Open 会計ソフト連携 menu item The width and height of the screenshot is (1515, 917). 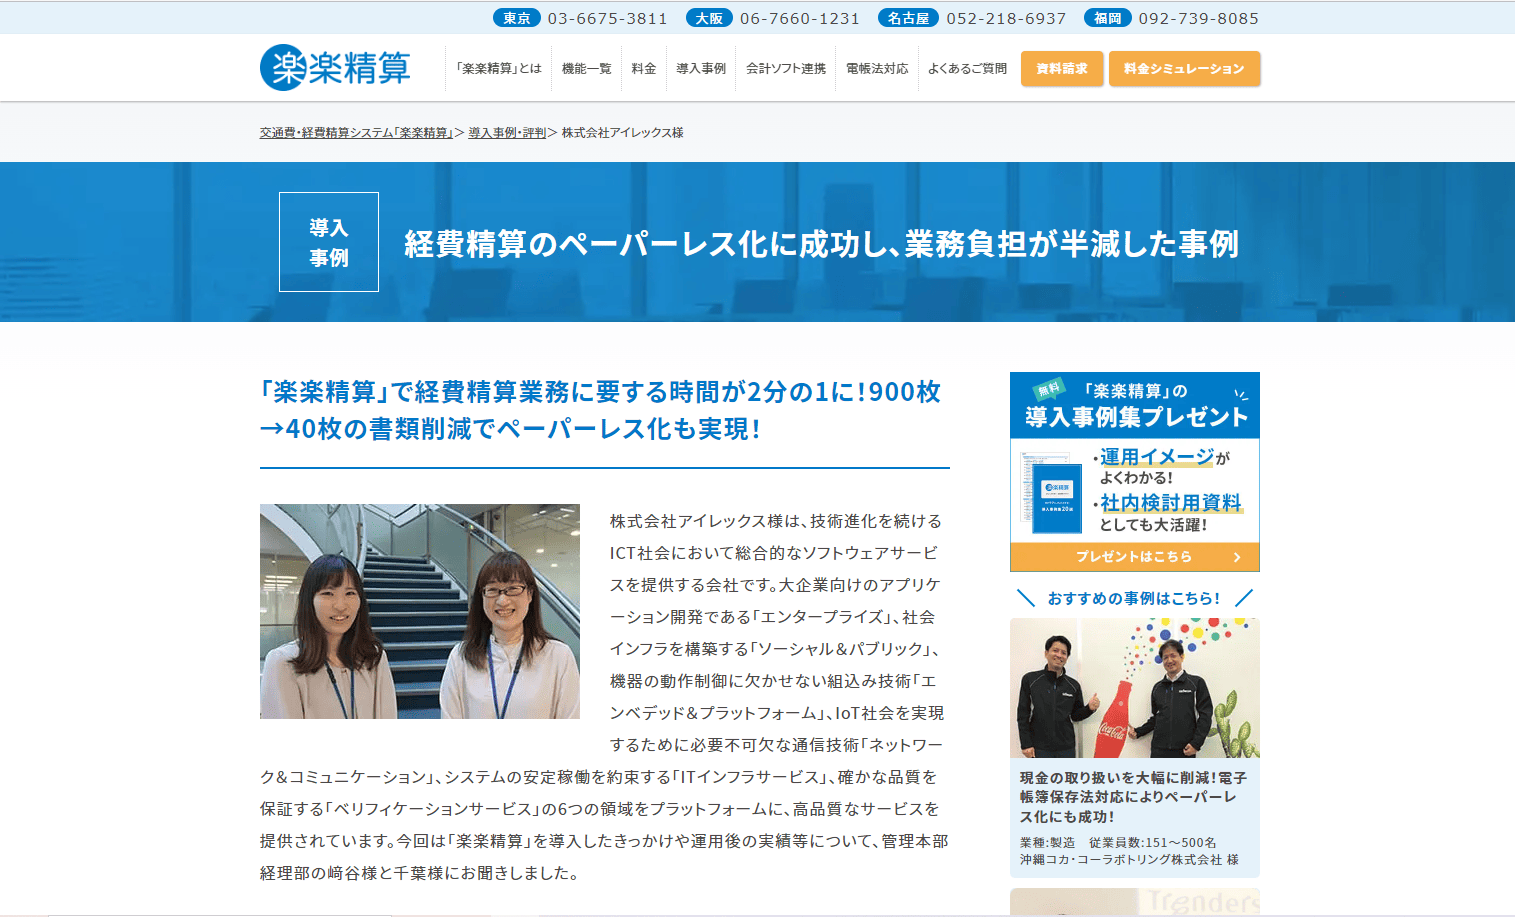[786, 69]
